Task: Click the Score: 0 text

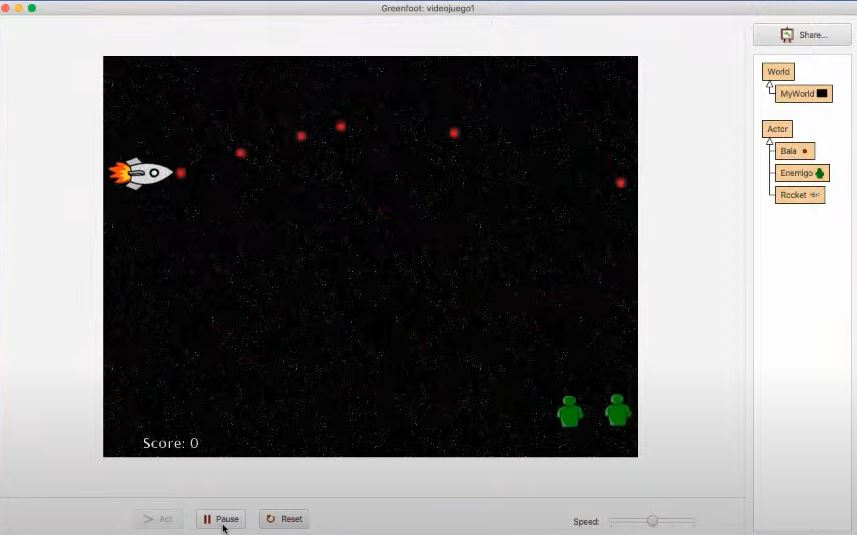Action: point(171,443)
